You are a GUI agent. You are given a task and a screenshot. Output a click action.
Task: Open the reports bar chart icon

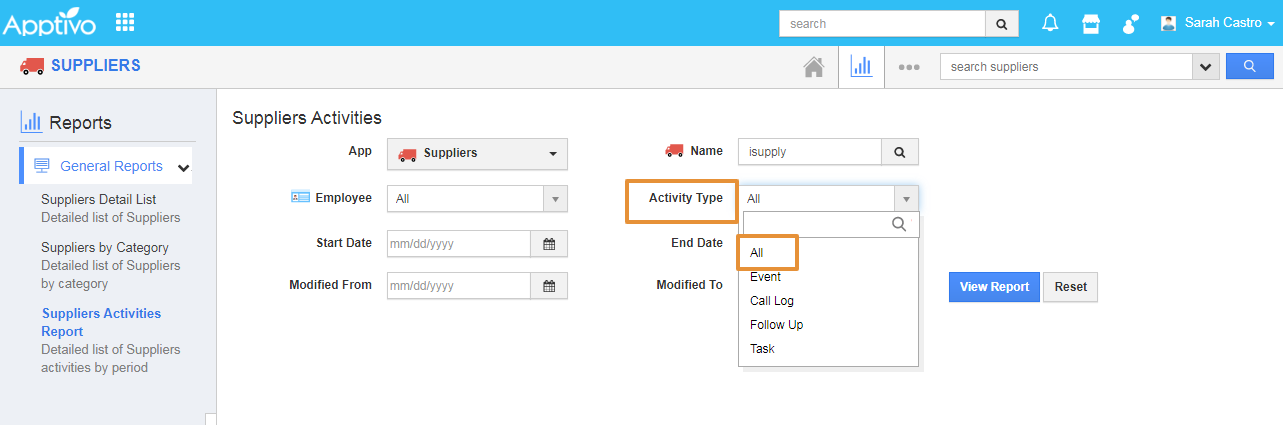coord(860,67)
